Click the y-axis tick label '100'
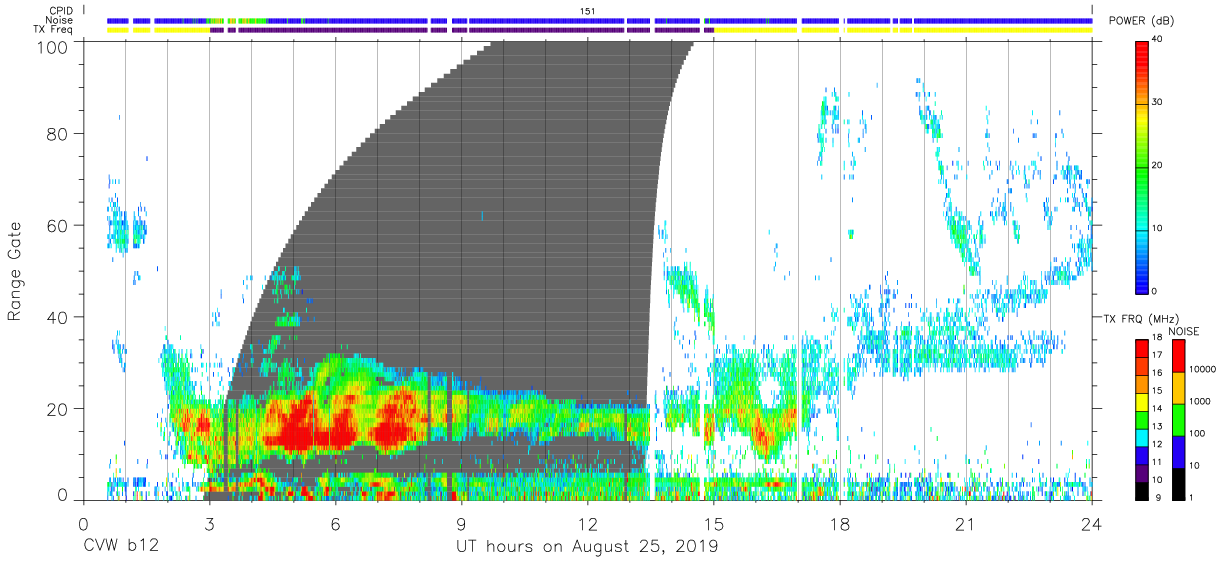 pos(52,46)
